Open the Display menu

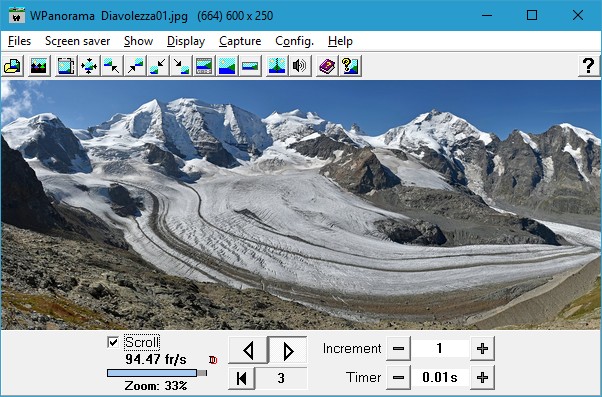pyautogui.click(x=186, y=41)
